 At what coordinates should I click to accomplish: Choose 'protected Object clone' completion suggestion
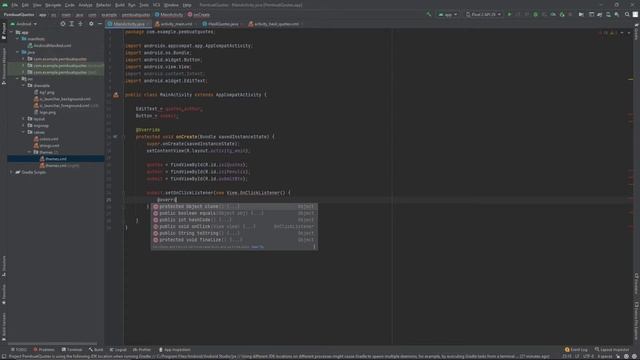pyautogui.click(x=234, y=207)
